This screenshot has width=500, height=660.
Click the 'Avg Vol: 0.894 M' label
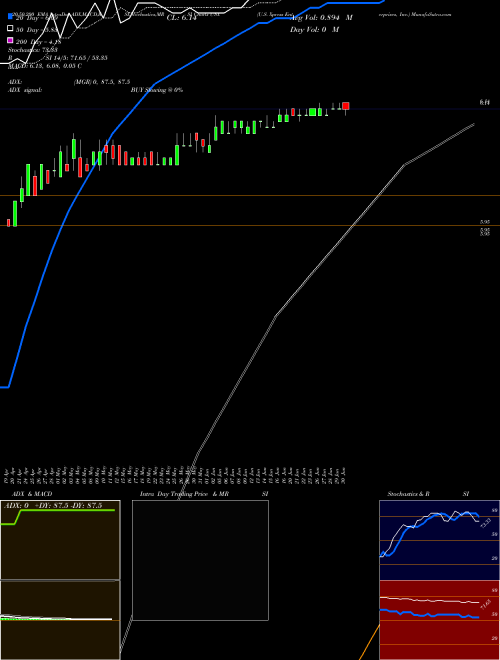[x=321, y=18]
